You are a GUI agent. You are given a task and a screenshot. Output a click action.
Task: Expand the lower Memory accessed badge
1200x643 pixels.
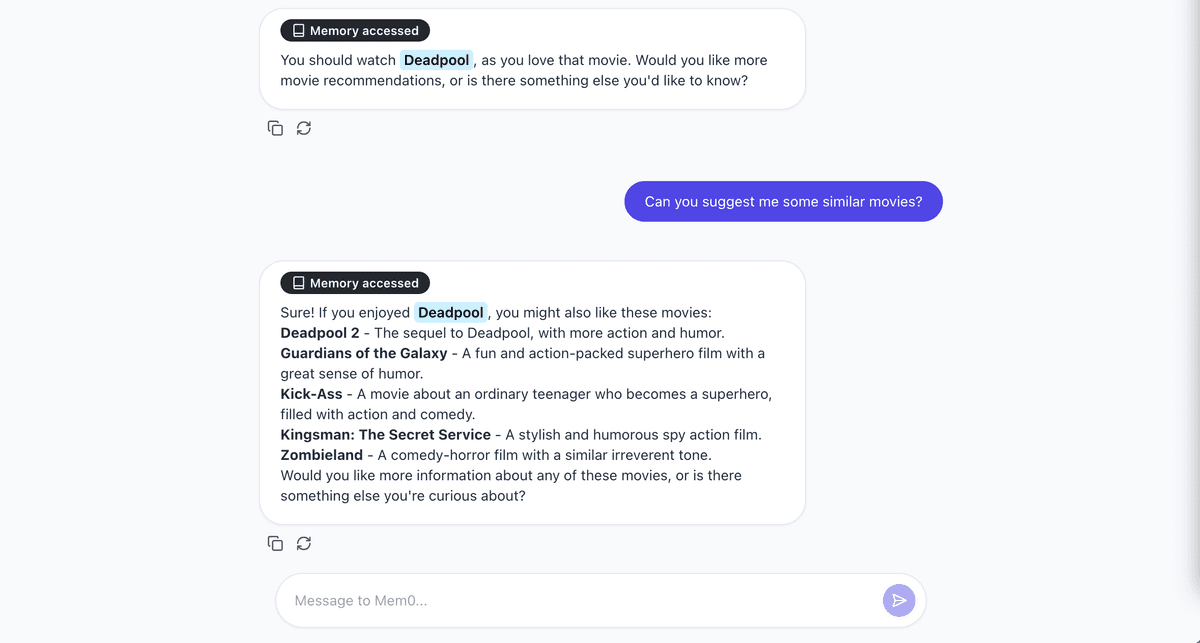[355, 283]
